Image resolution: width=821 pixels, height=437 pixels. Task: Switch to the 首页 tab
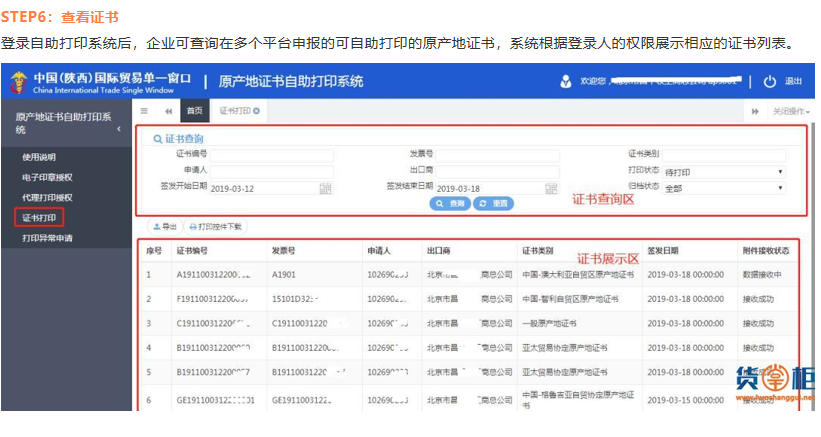pos(195,110)
